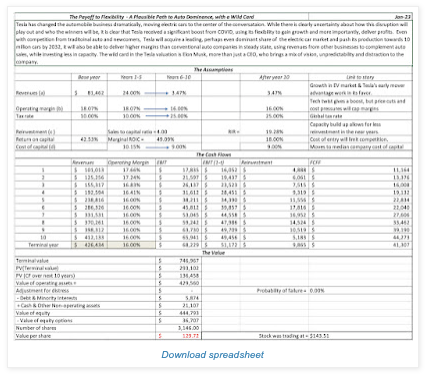The height and width of the screenshot is (379, 430).
Task: Select the '- Debt & Minority Interests' label
Action: point(47,298)
